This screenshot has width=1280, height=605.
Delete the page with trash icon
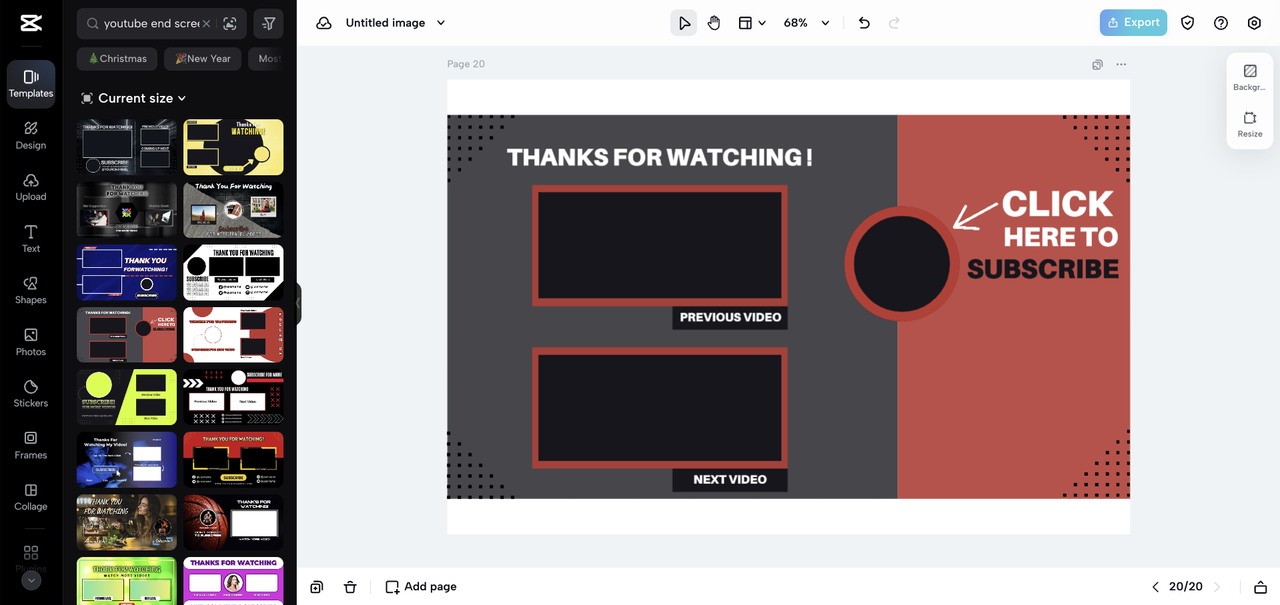coord(350,587)
